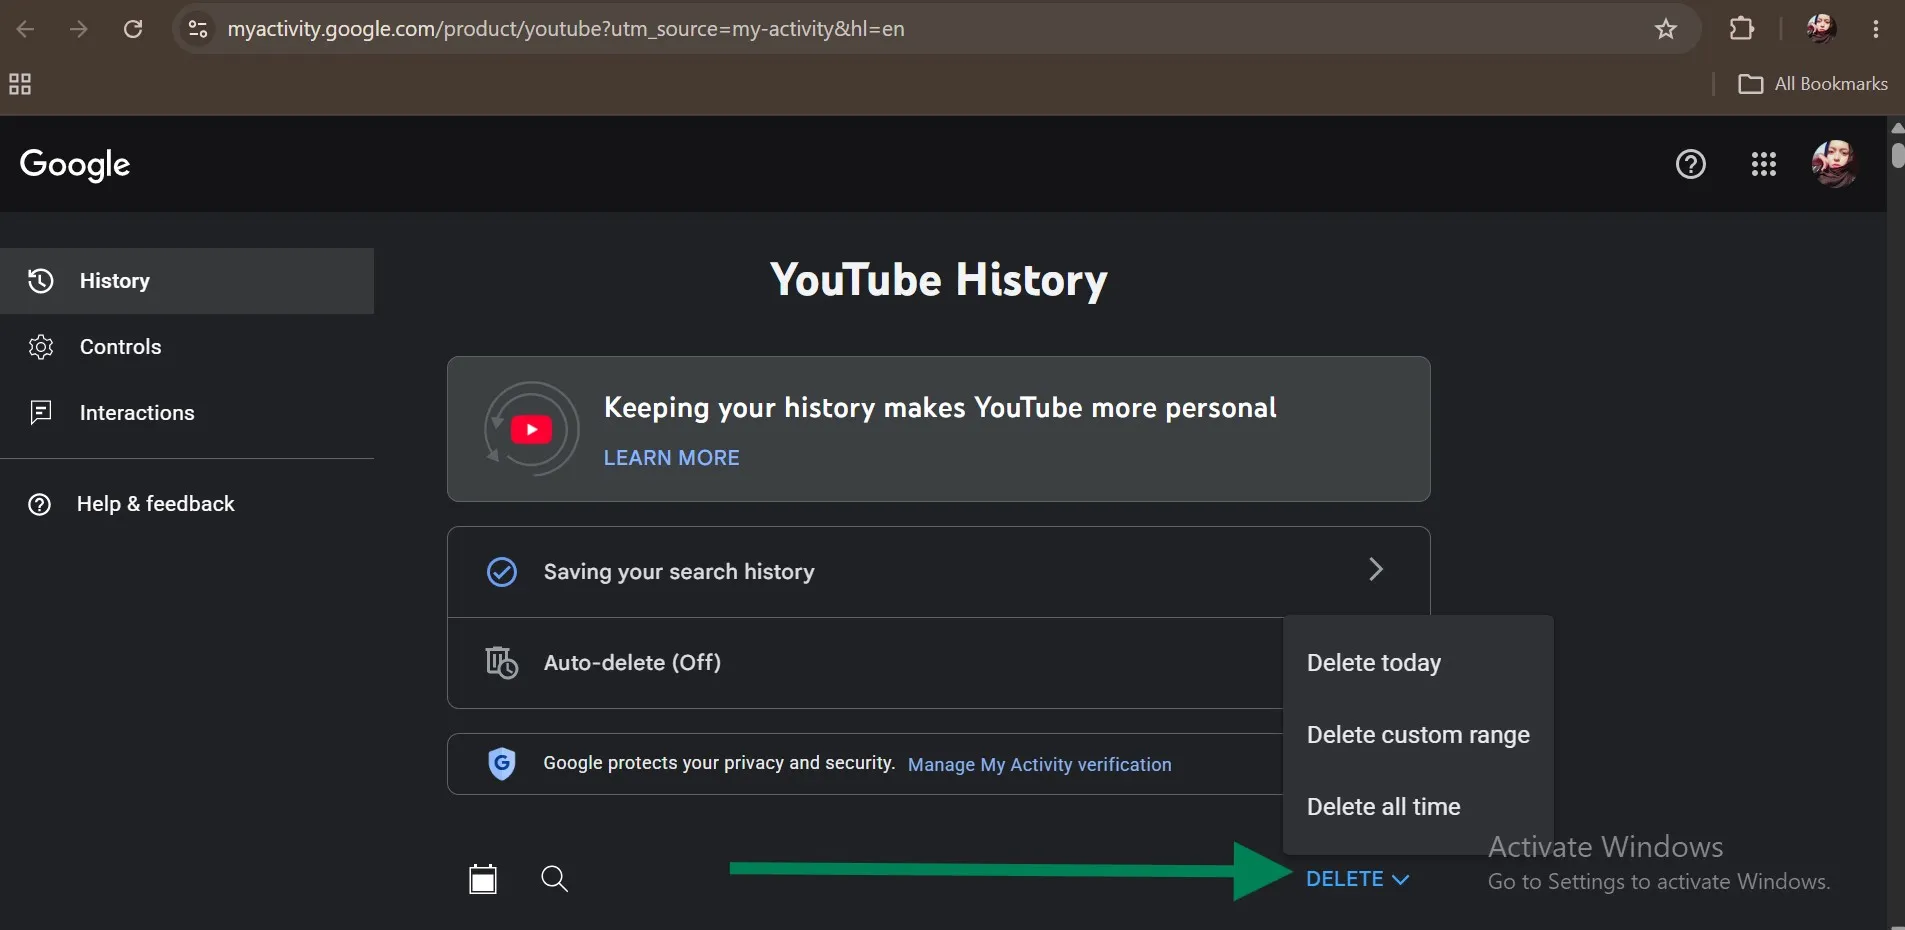Click the address bar URL
The height and width of the screenshot is (930, 1905).
[566, 29]
